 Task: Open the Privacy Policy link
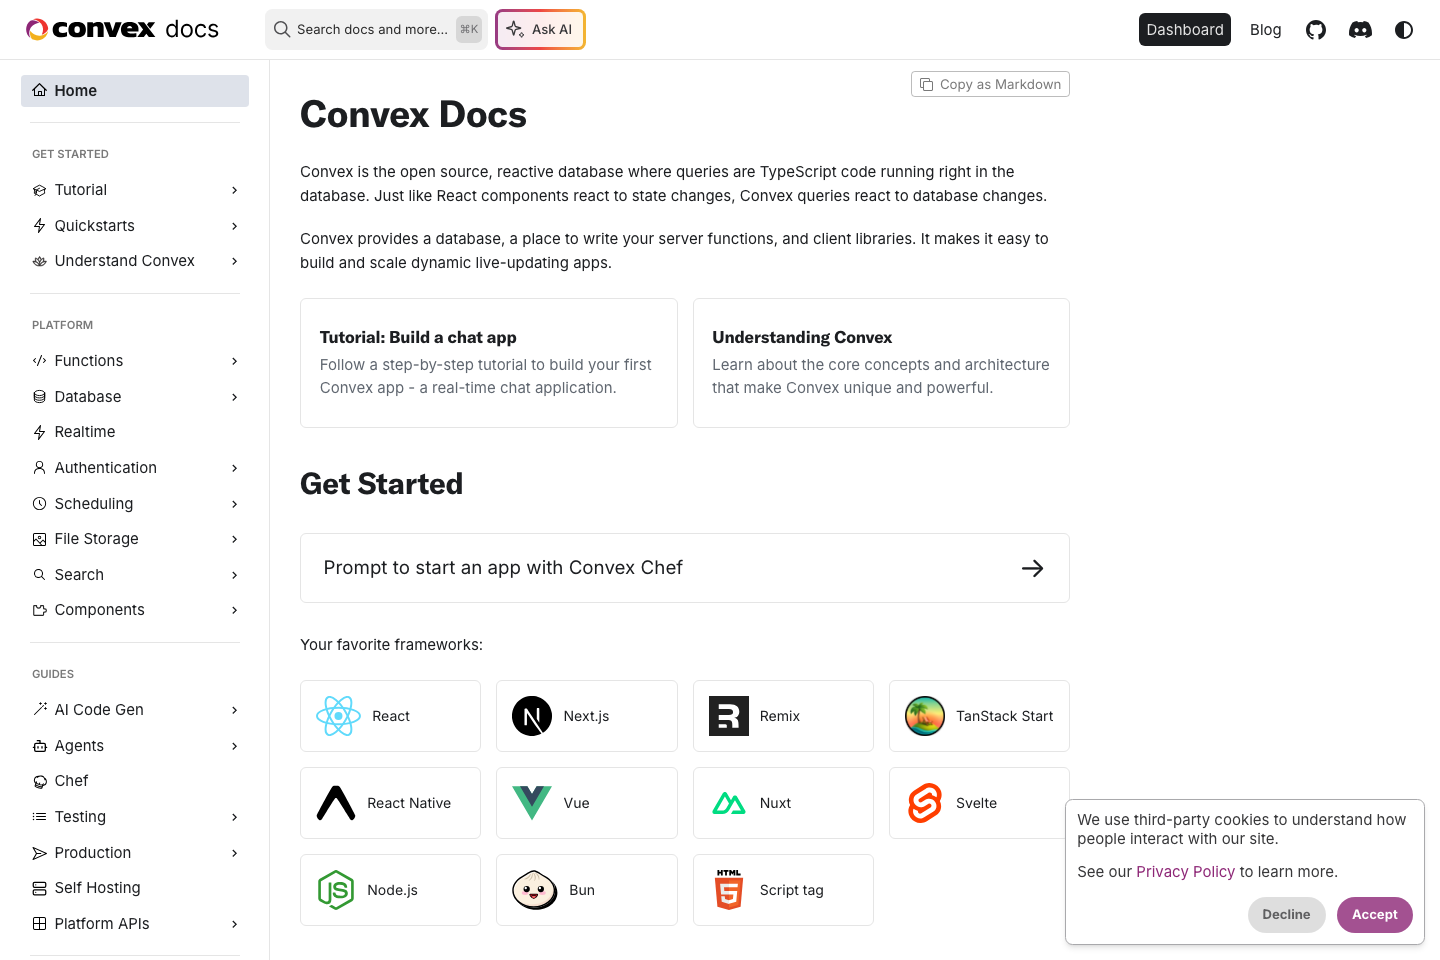coord(1185,871)
